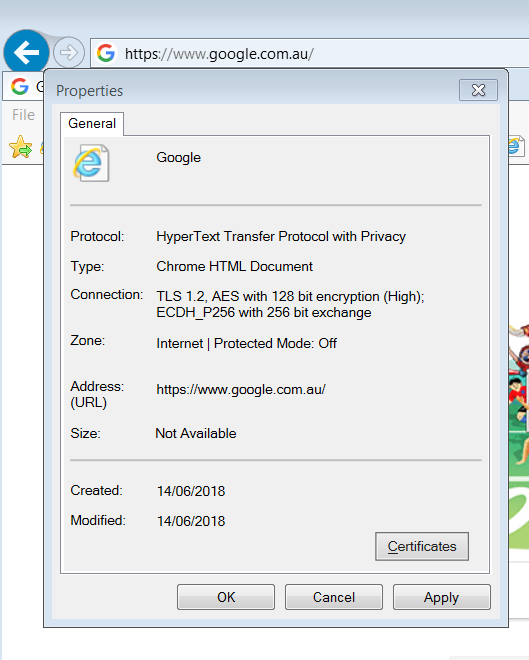Image resolution: width=529 pixels, height=660 pixels.
Task: Open the File menu
Action: tap(23, 115)
